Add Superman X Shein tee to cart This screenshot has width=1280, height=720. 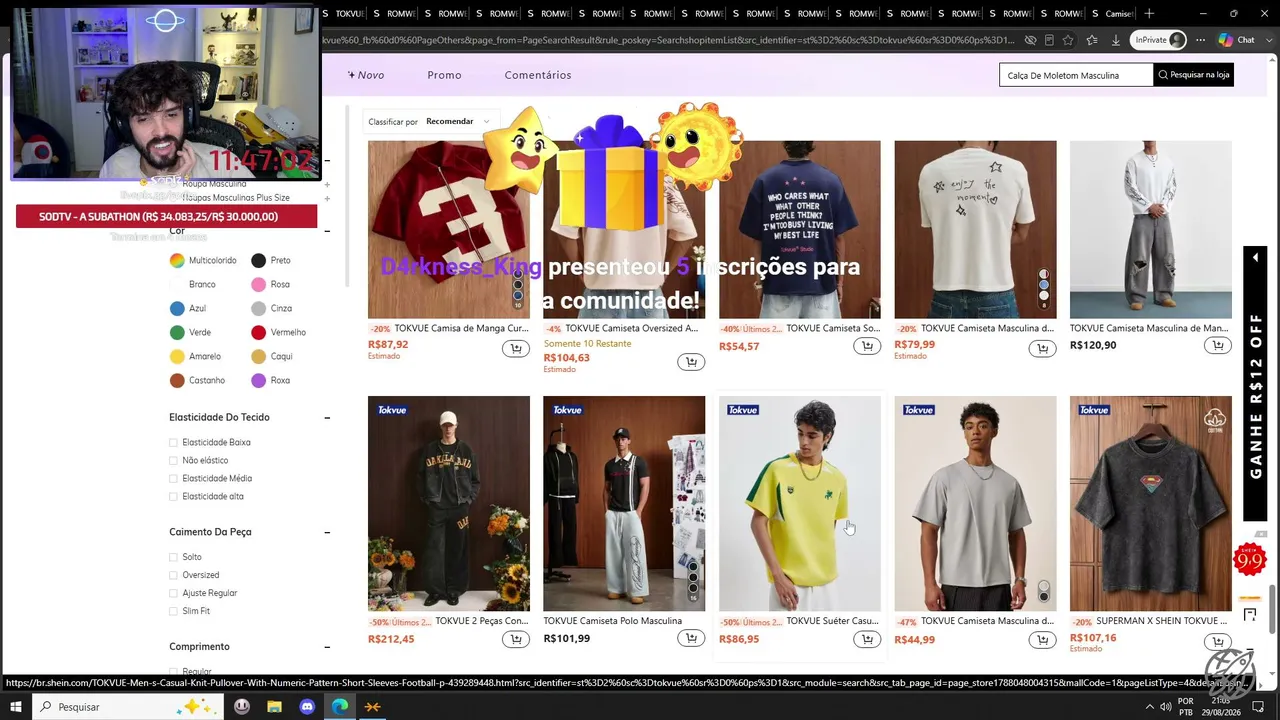coord(1217,641)
